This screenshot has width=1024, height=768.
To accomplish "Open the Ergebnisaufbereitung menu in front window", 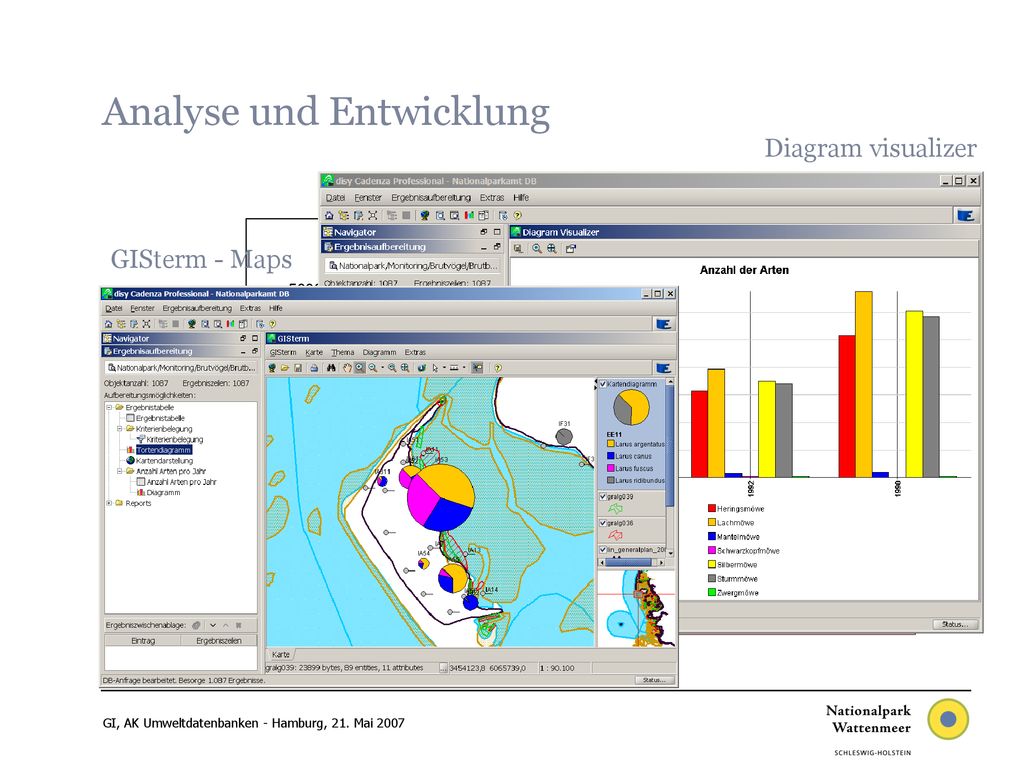I will click(197, 308).
